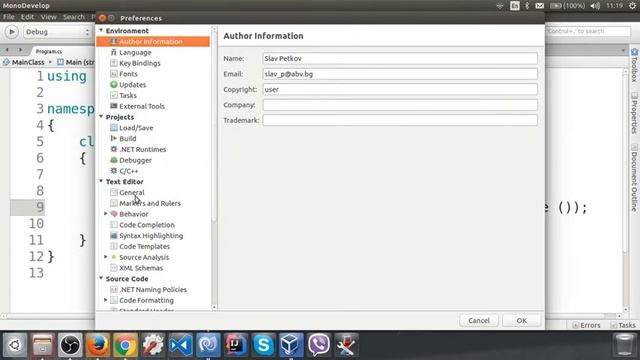This screenshot has height=360, width=640.
Task: Click the Markers and Rulers icon
Action: (x=113, y=203)
